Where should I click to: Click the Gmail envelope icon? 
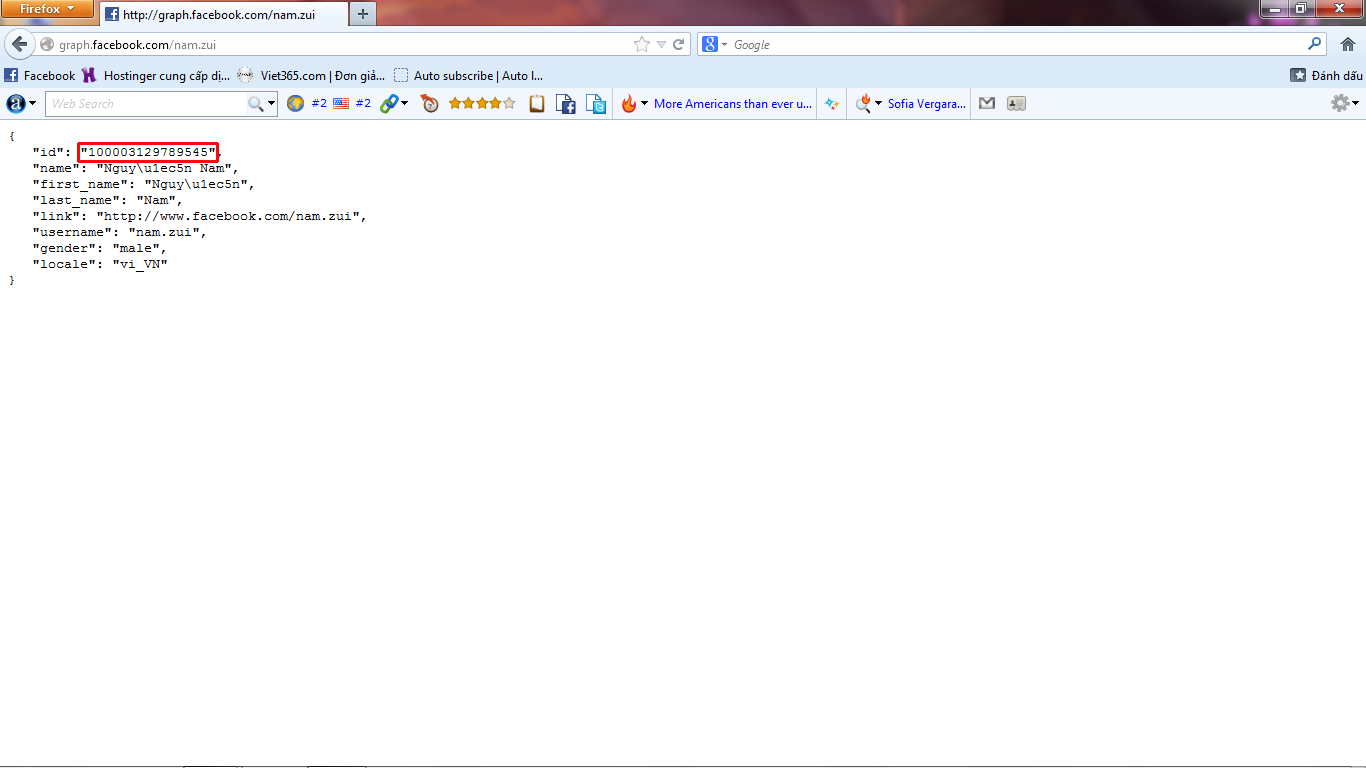point(987,103)
